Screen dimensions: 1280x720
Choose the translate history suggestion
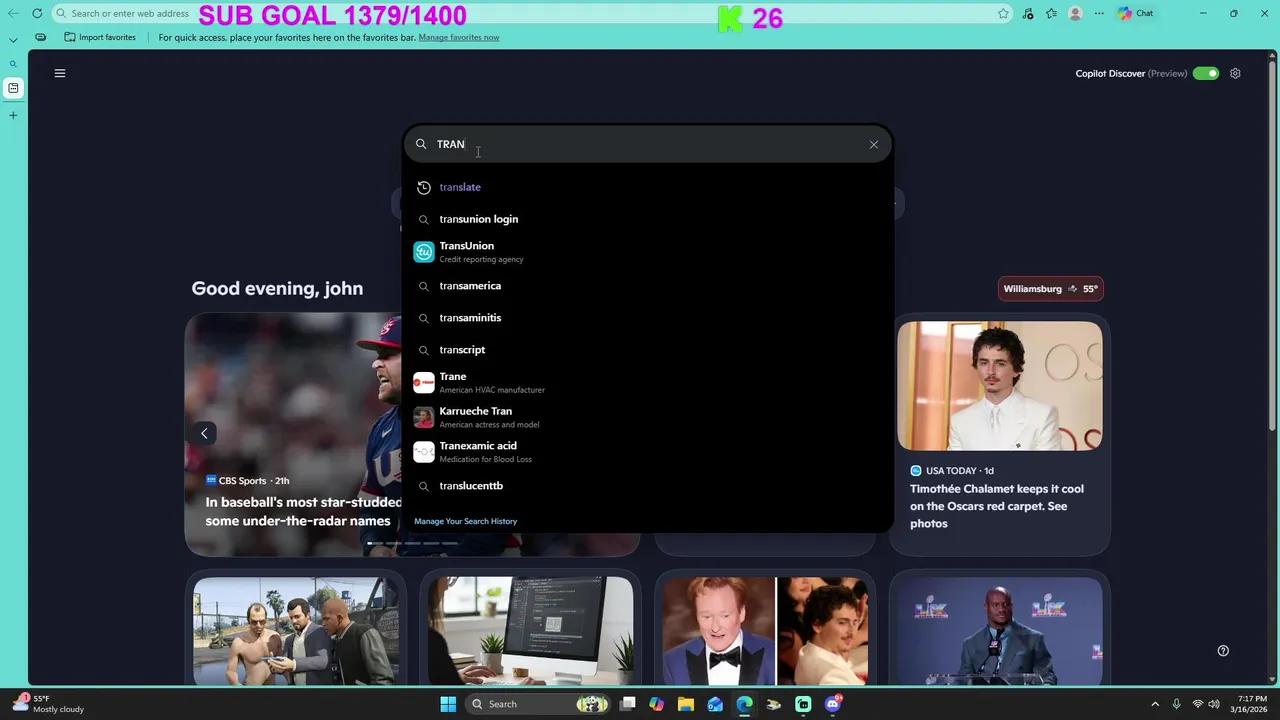click(647, 187)
